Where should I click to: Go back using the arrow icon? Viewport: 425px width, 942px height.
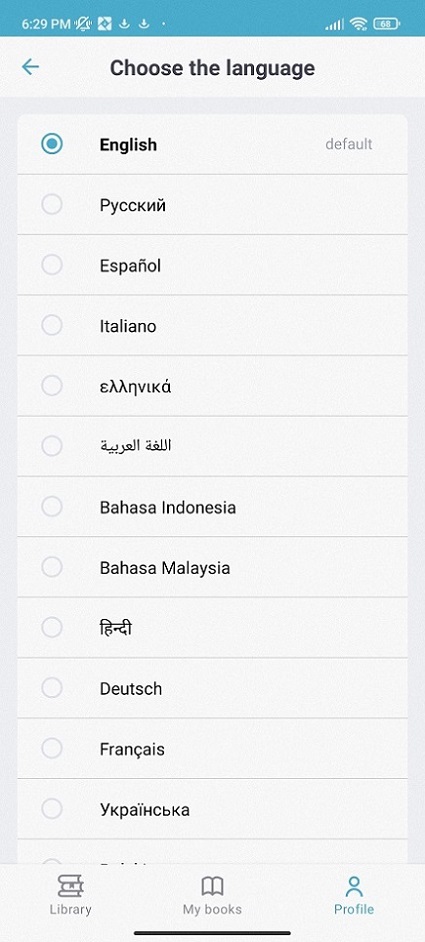pos(30,67)
